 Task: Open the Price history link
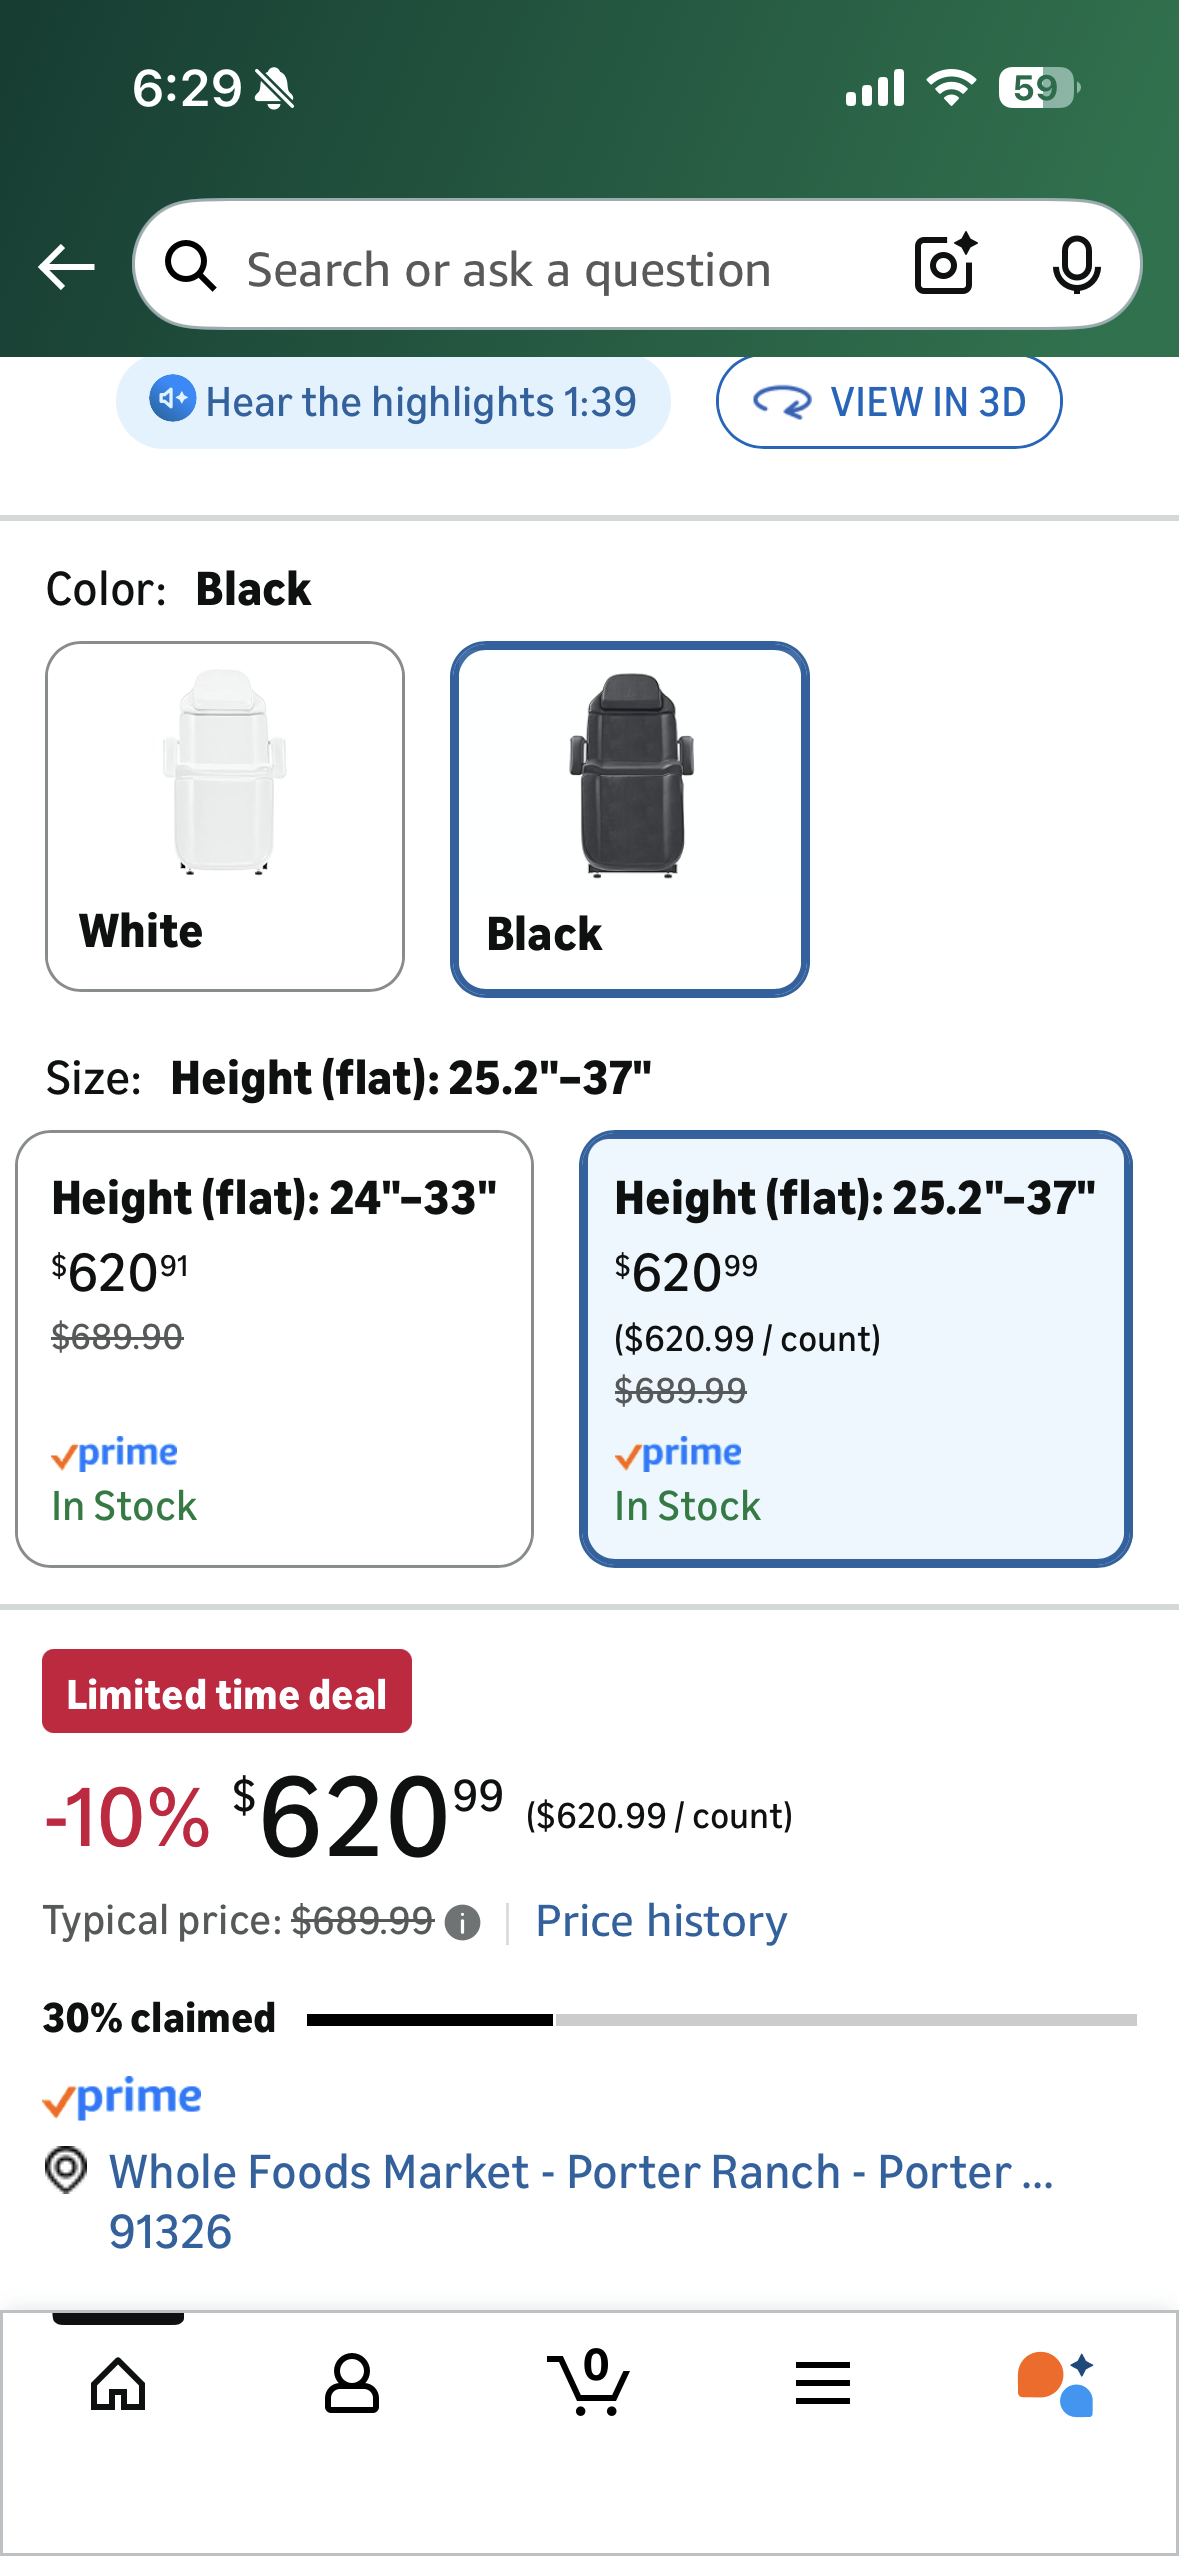[x=661, y=1921]
